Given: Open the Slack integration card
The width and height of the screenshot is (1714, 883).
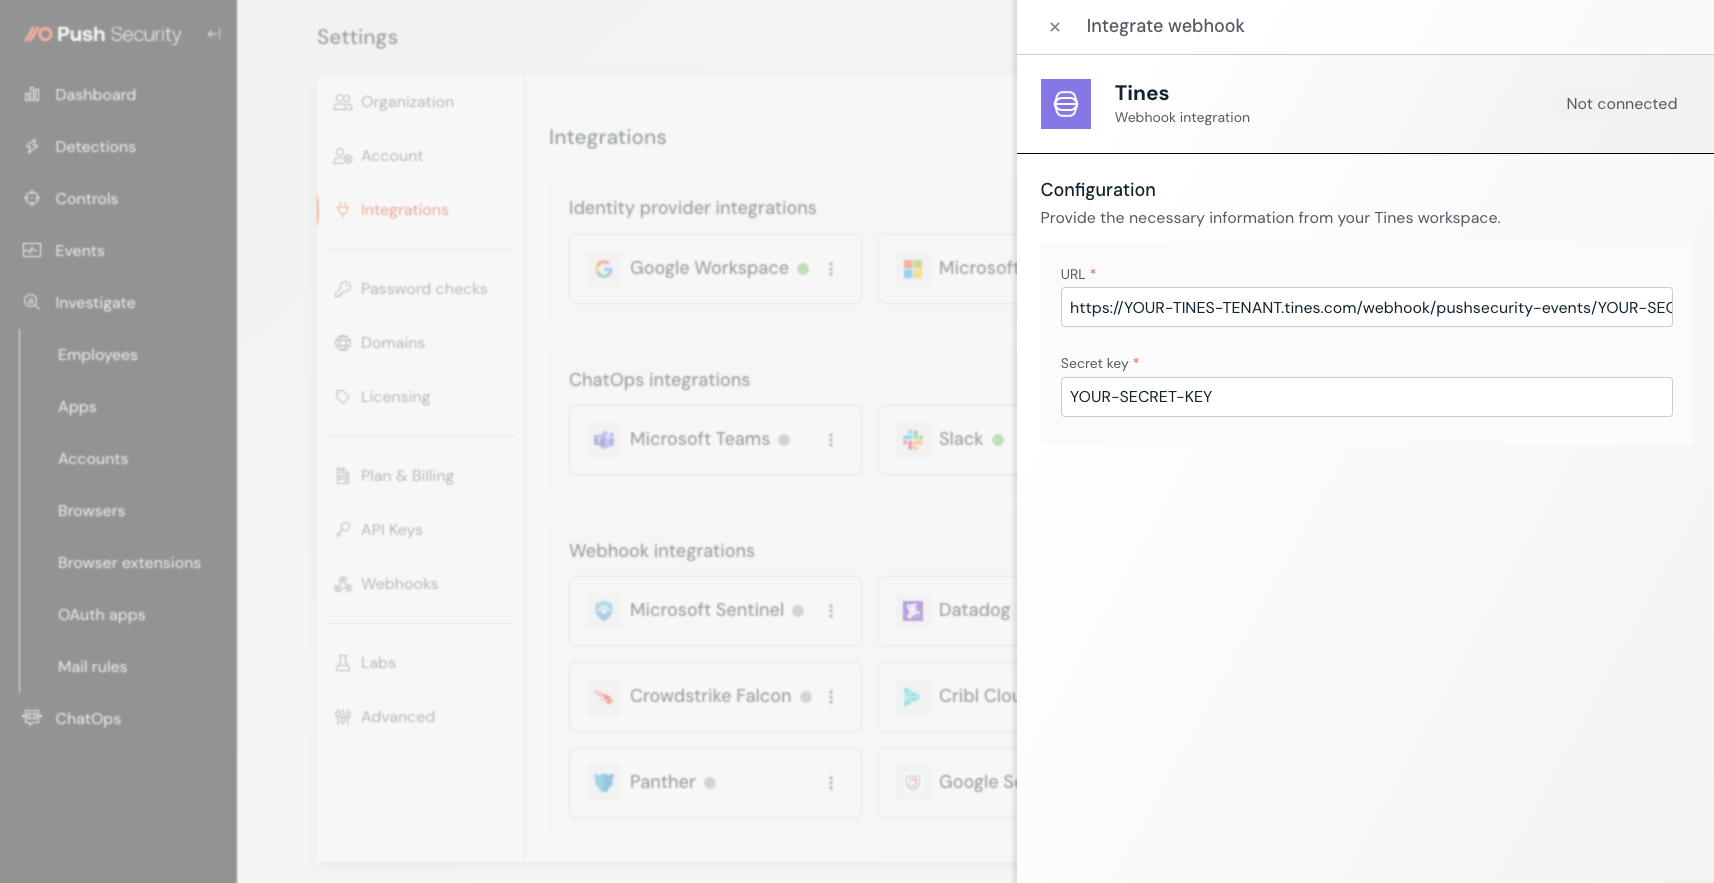Looking at the screenshot, I should point(947,440).
